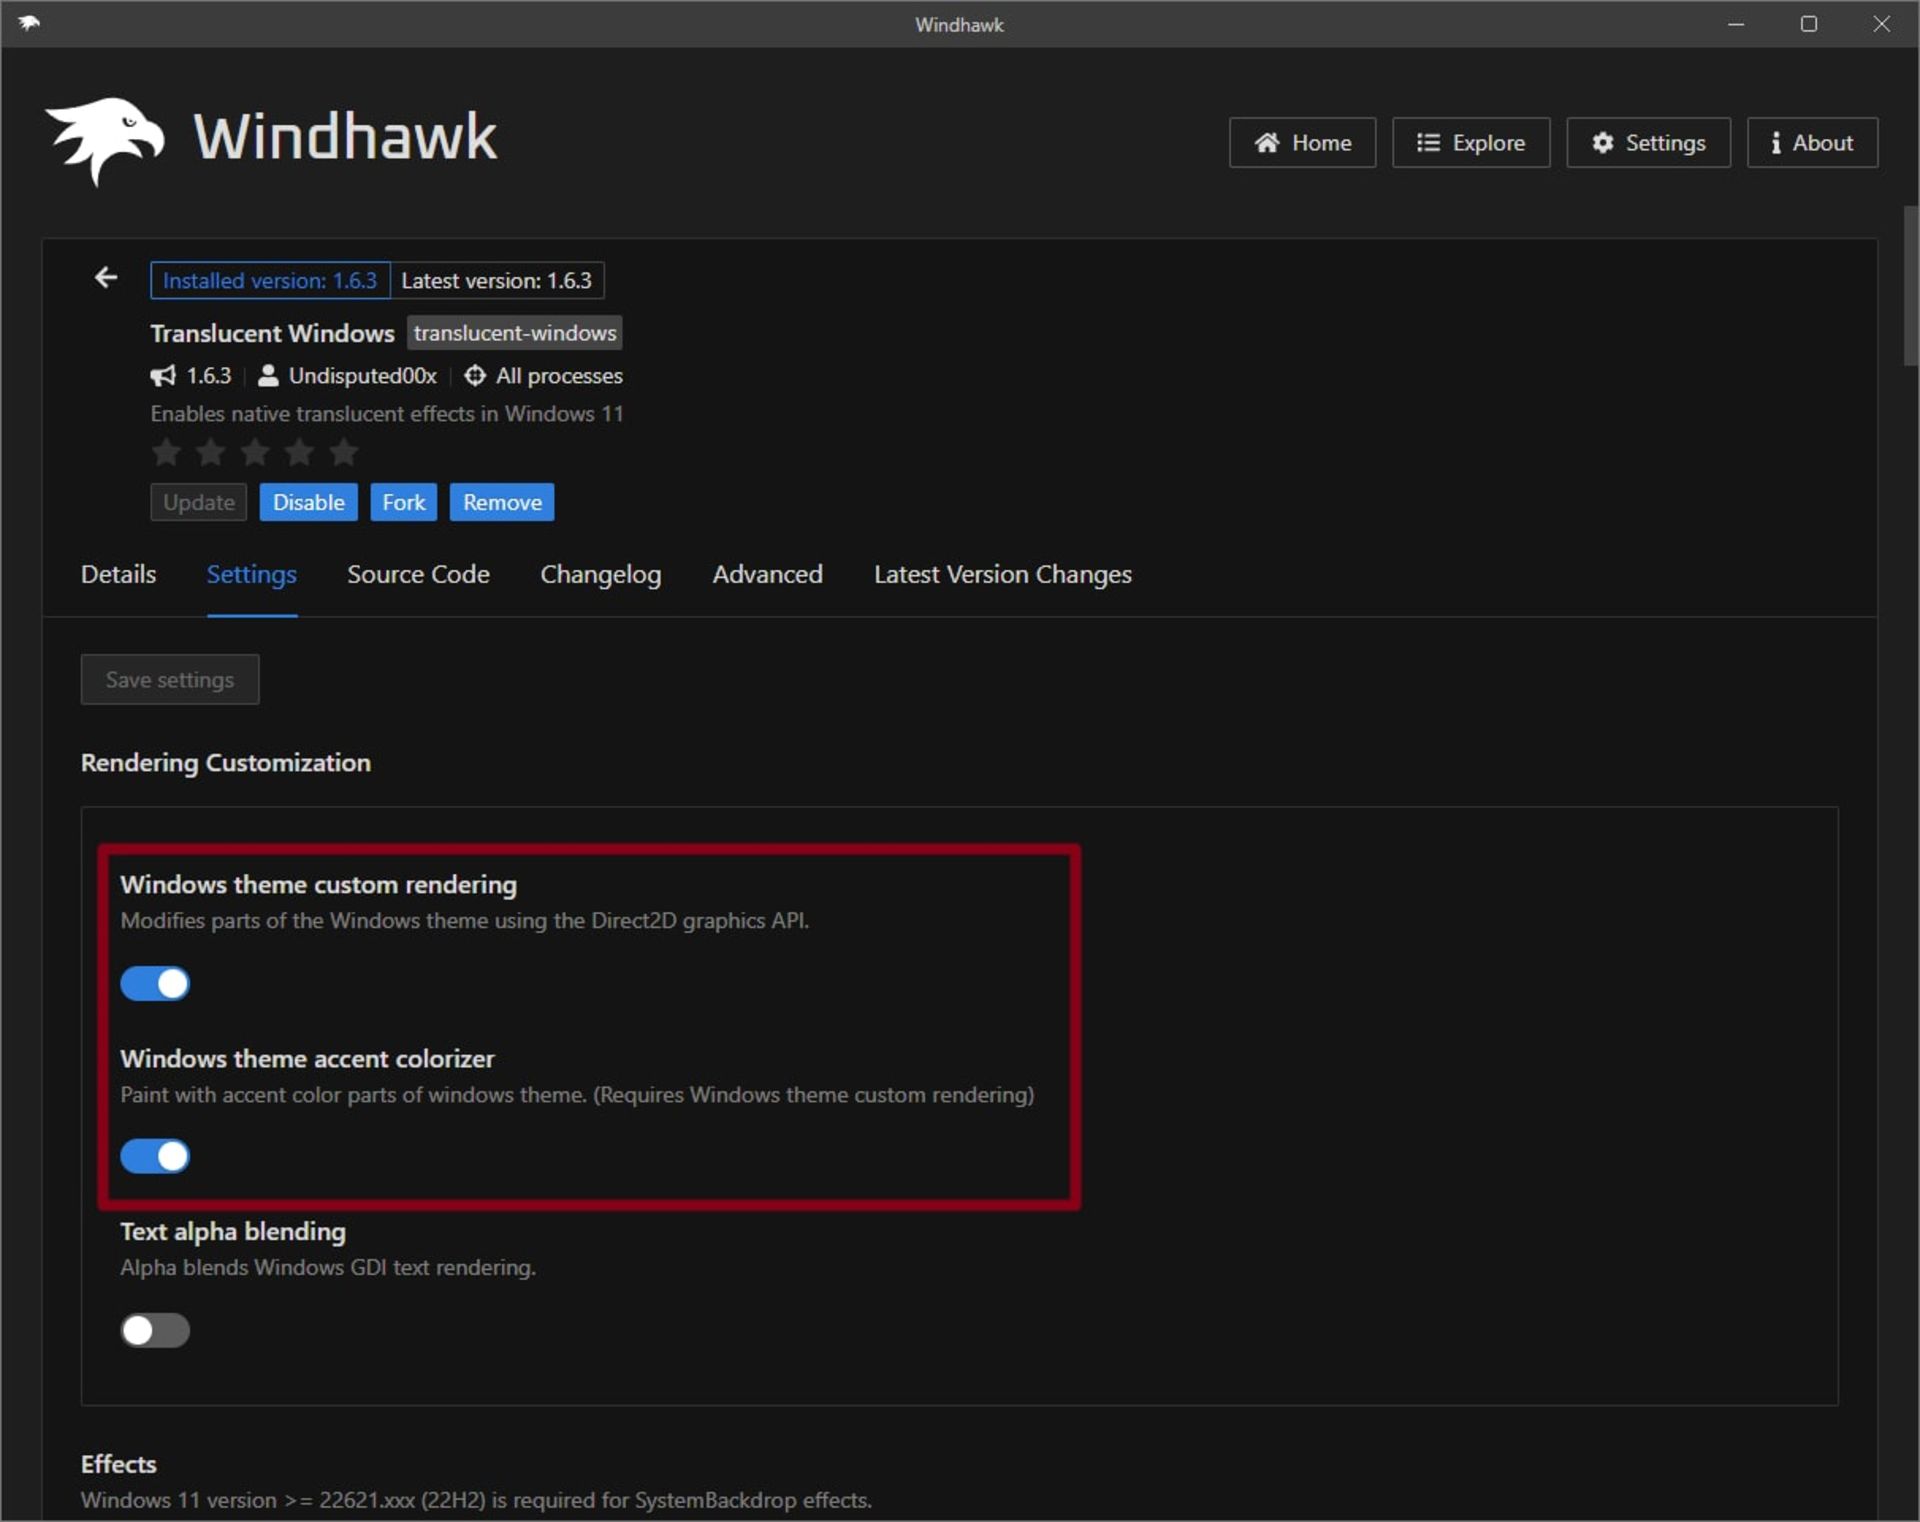The image size is (1920, 1522).
Task: Click the fifth rating star
Action: click(343, 453)
